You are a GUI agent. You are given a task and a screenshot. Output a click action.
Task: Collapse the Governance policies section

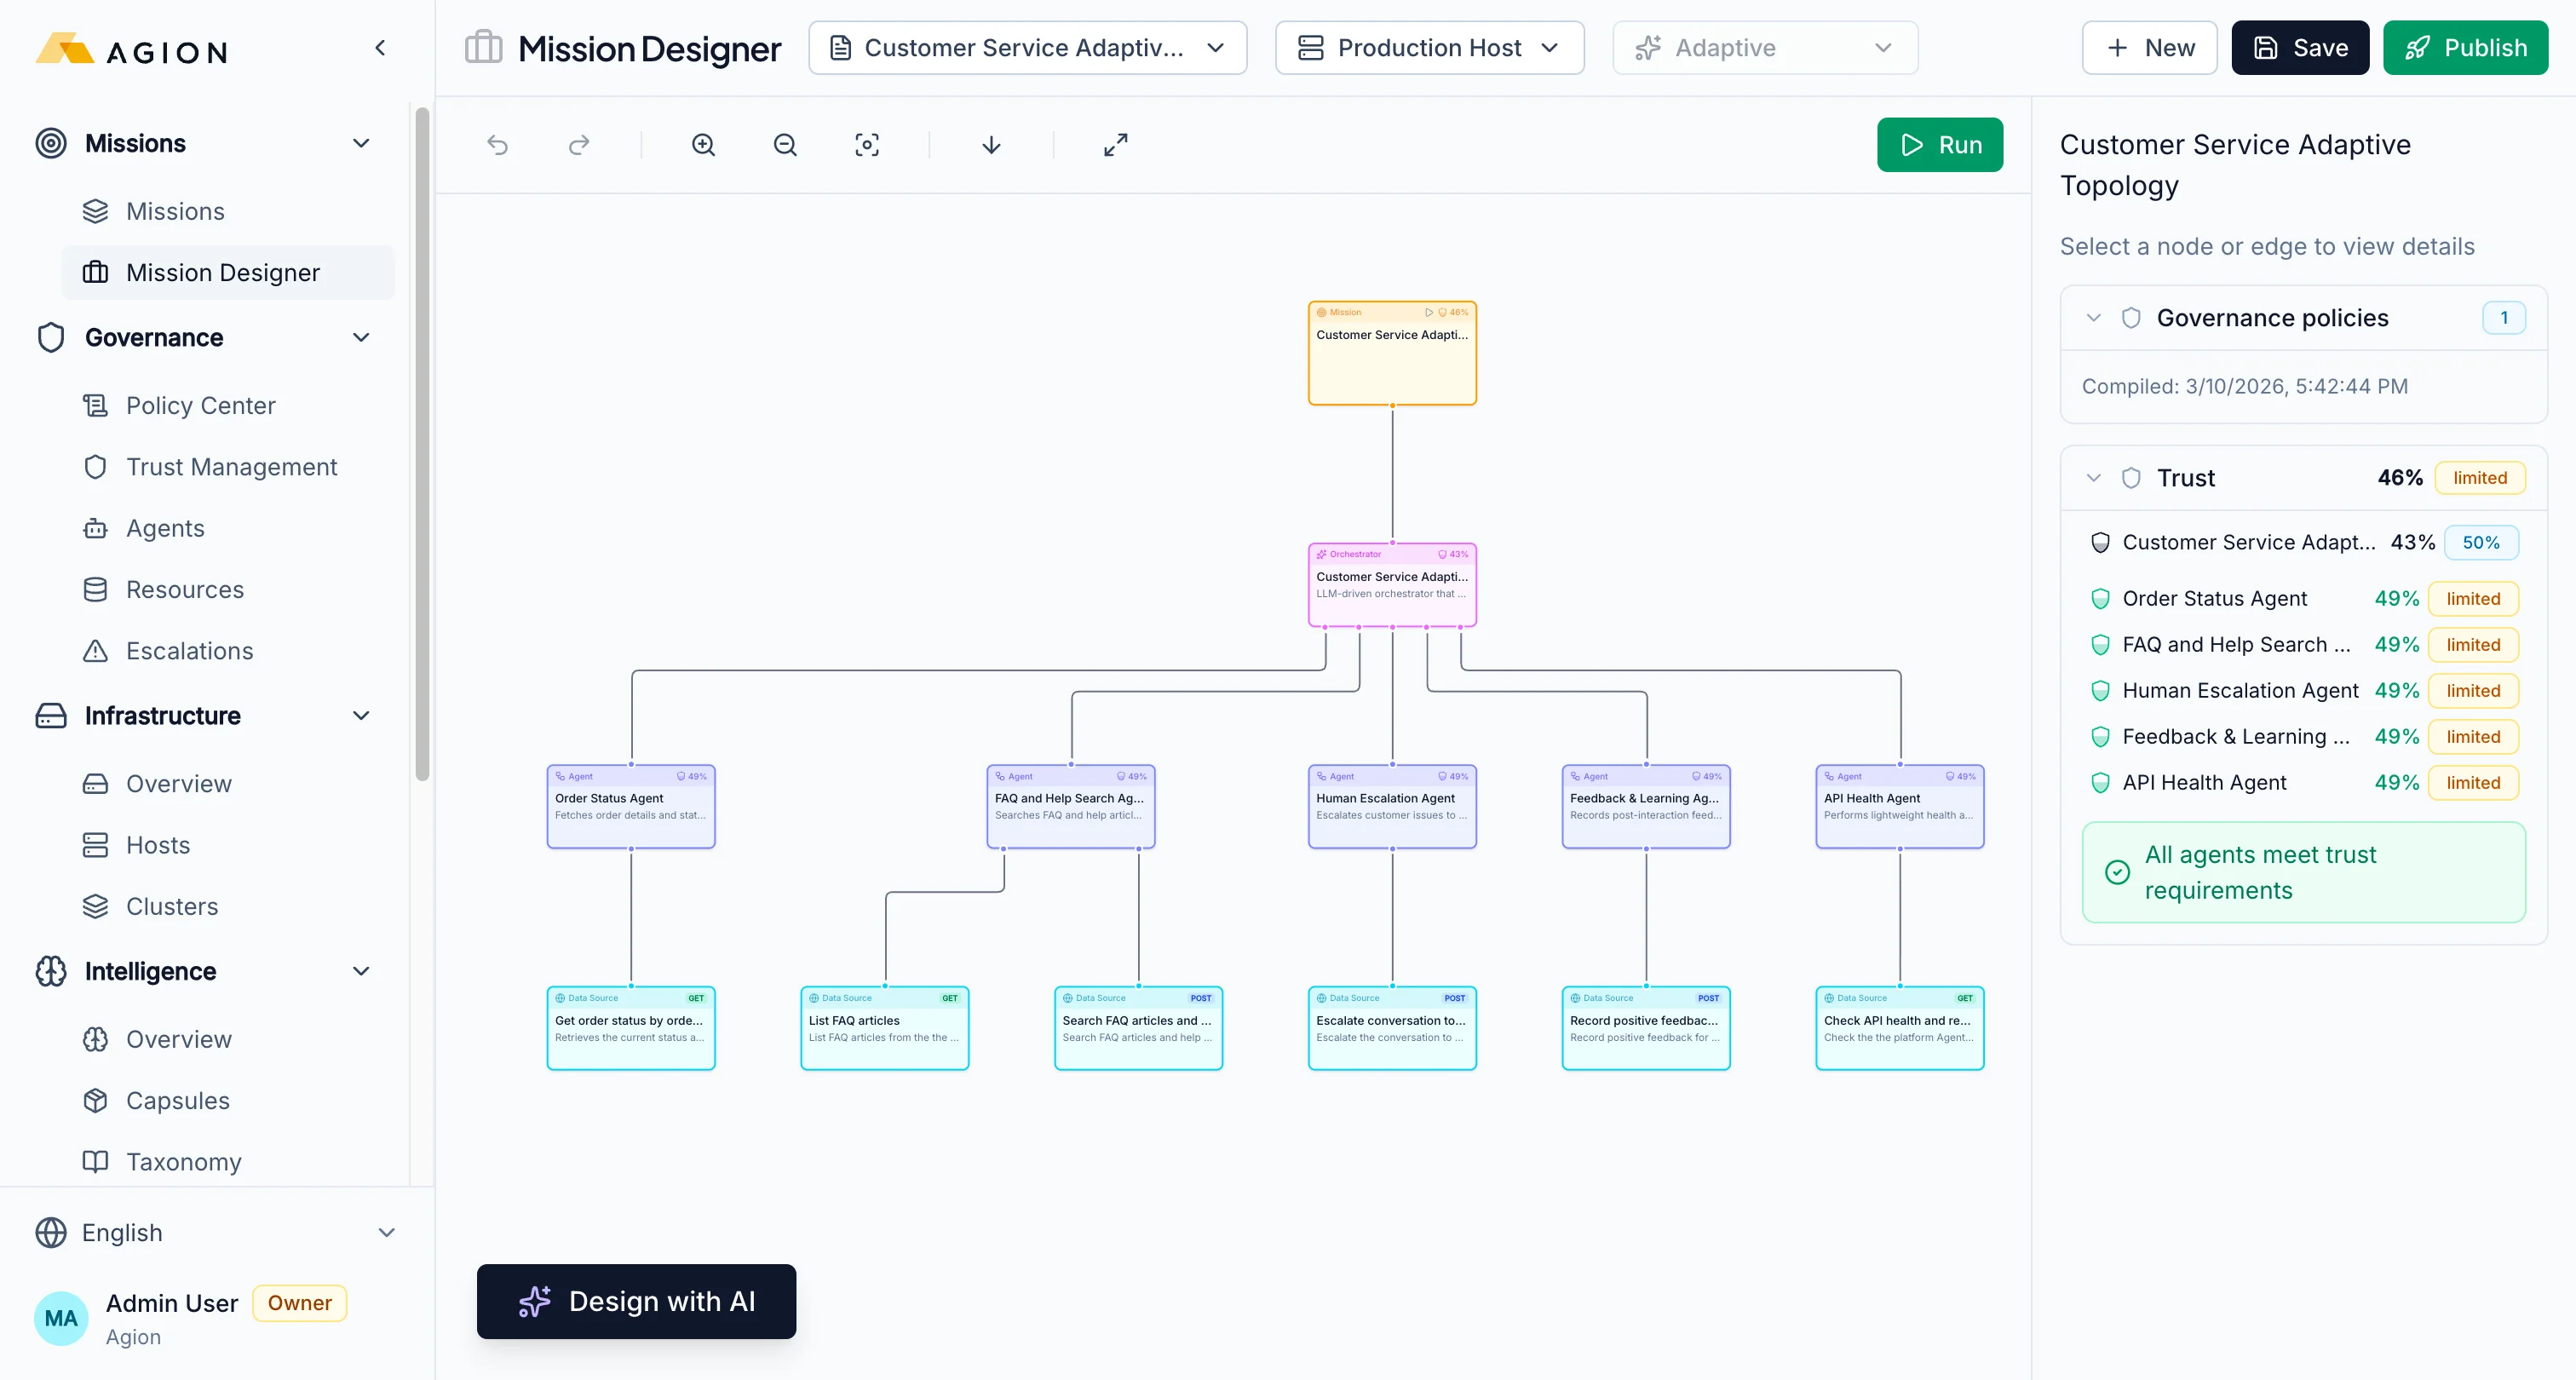2093,318
